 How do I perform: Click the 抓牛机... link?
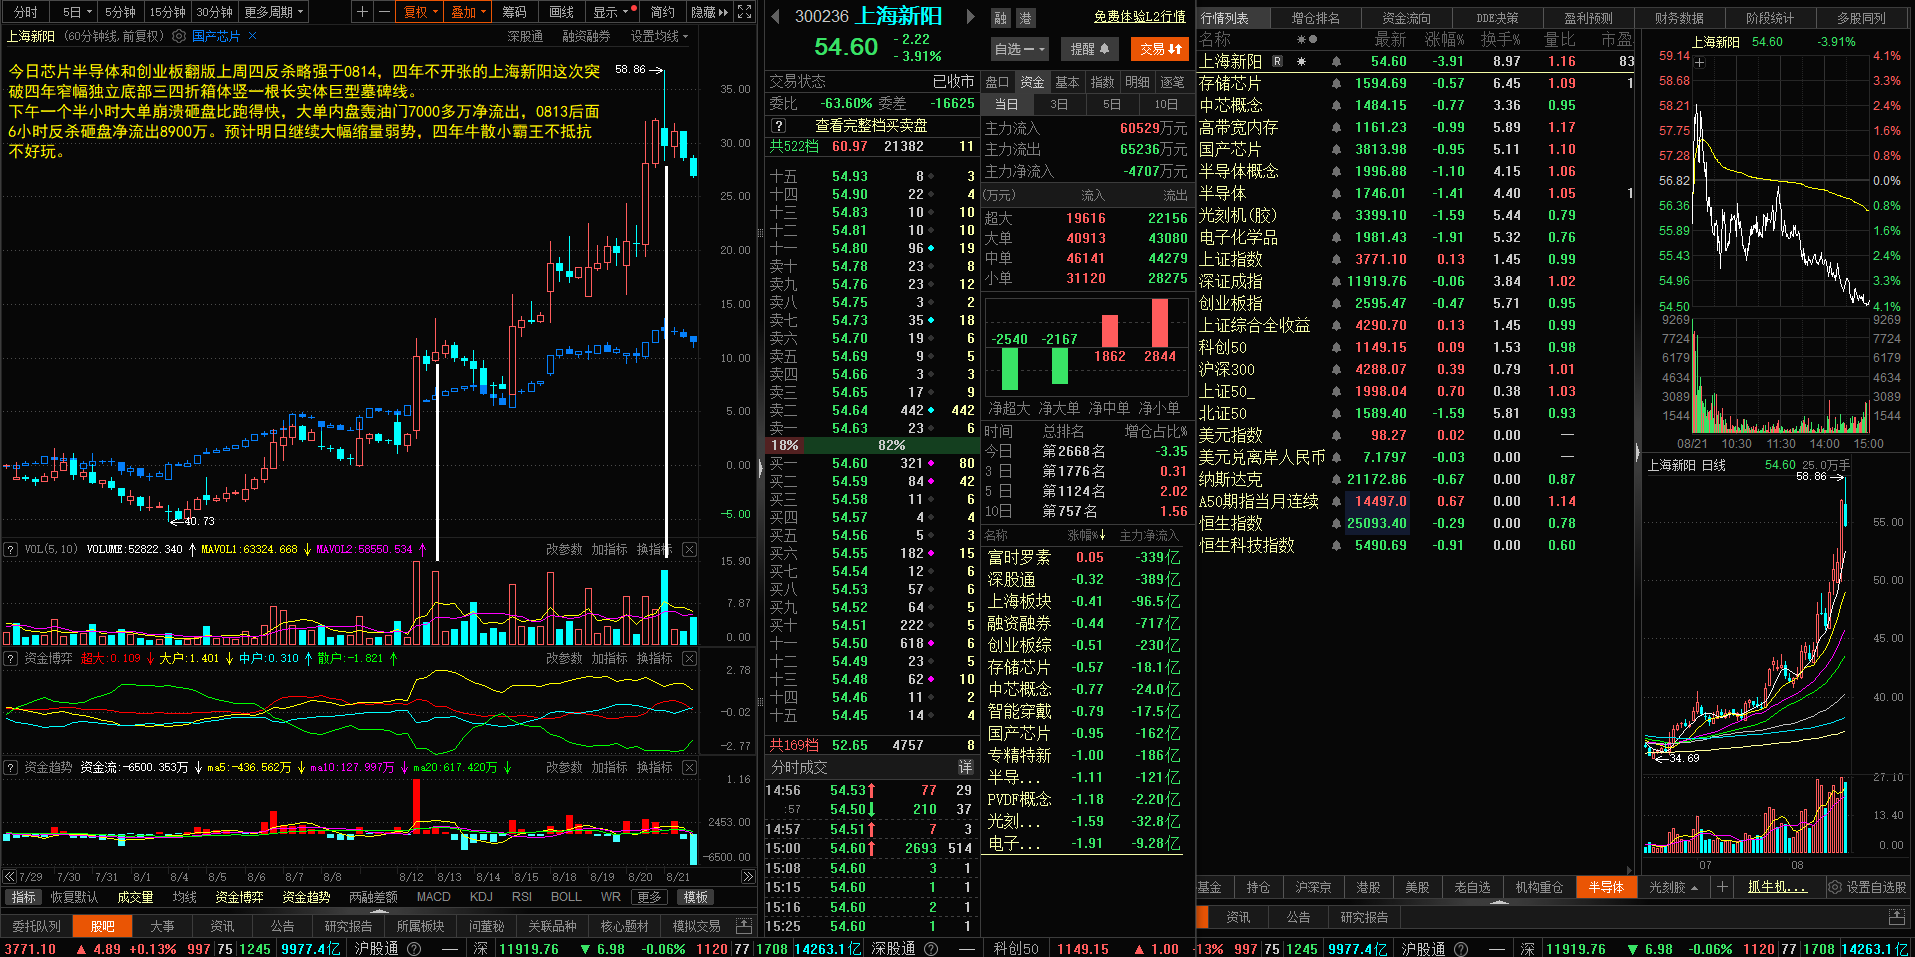point(1777,887)
